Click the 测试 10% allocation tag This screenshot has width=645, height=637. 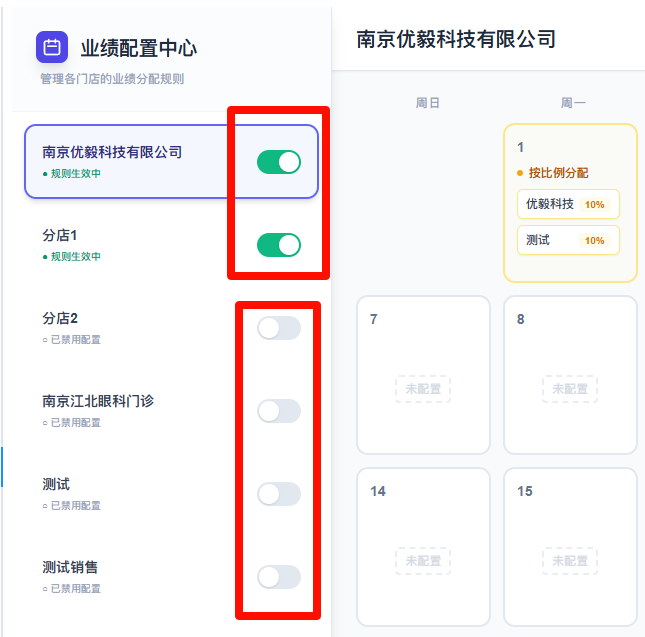pyautogui.click(x=568, y=240)
